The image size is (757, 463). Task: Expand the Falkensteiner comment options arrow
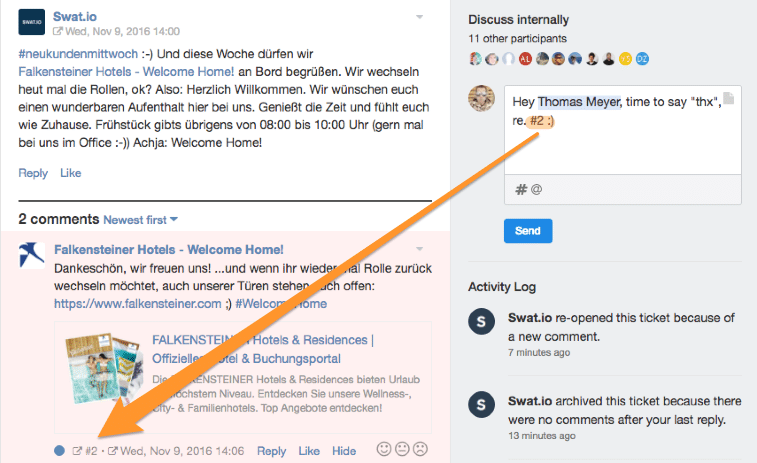coord(420,249)
